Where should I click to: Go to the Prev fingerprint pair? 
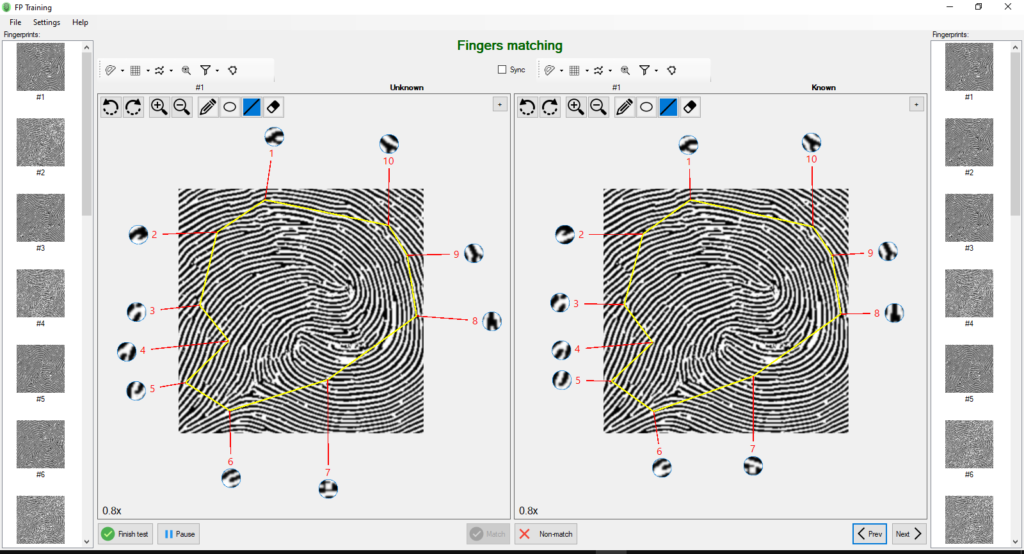[870, 534]
